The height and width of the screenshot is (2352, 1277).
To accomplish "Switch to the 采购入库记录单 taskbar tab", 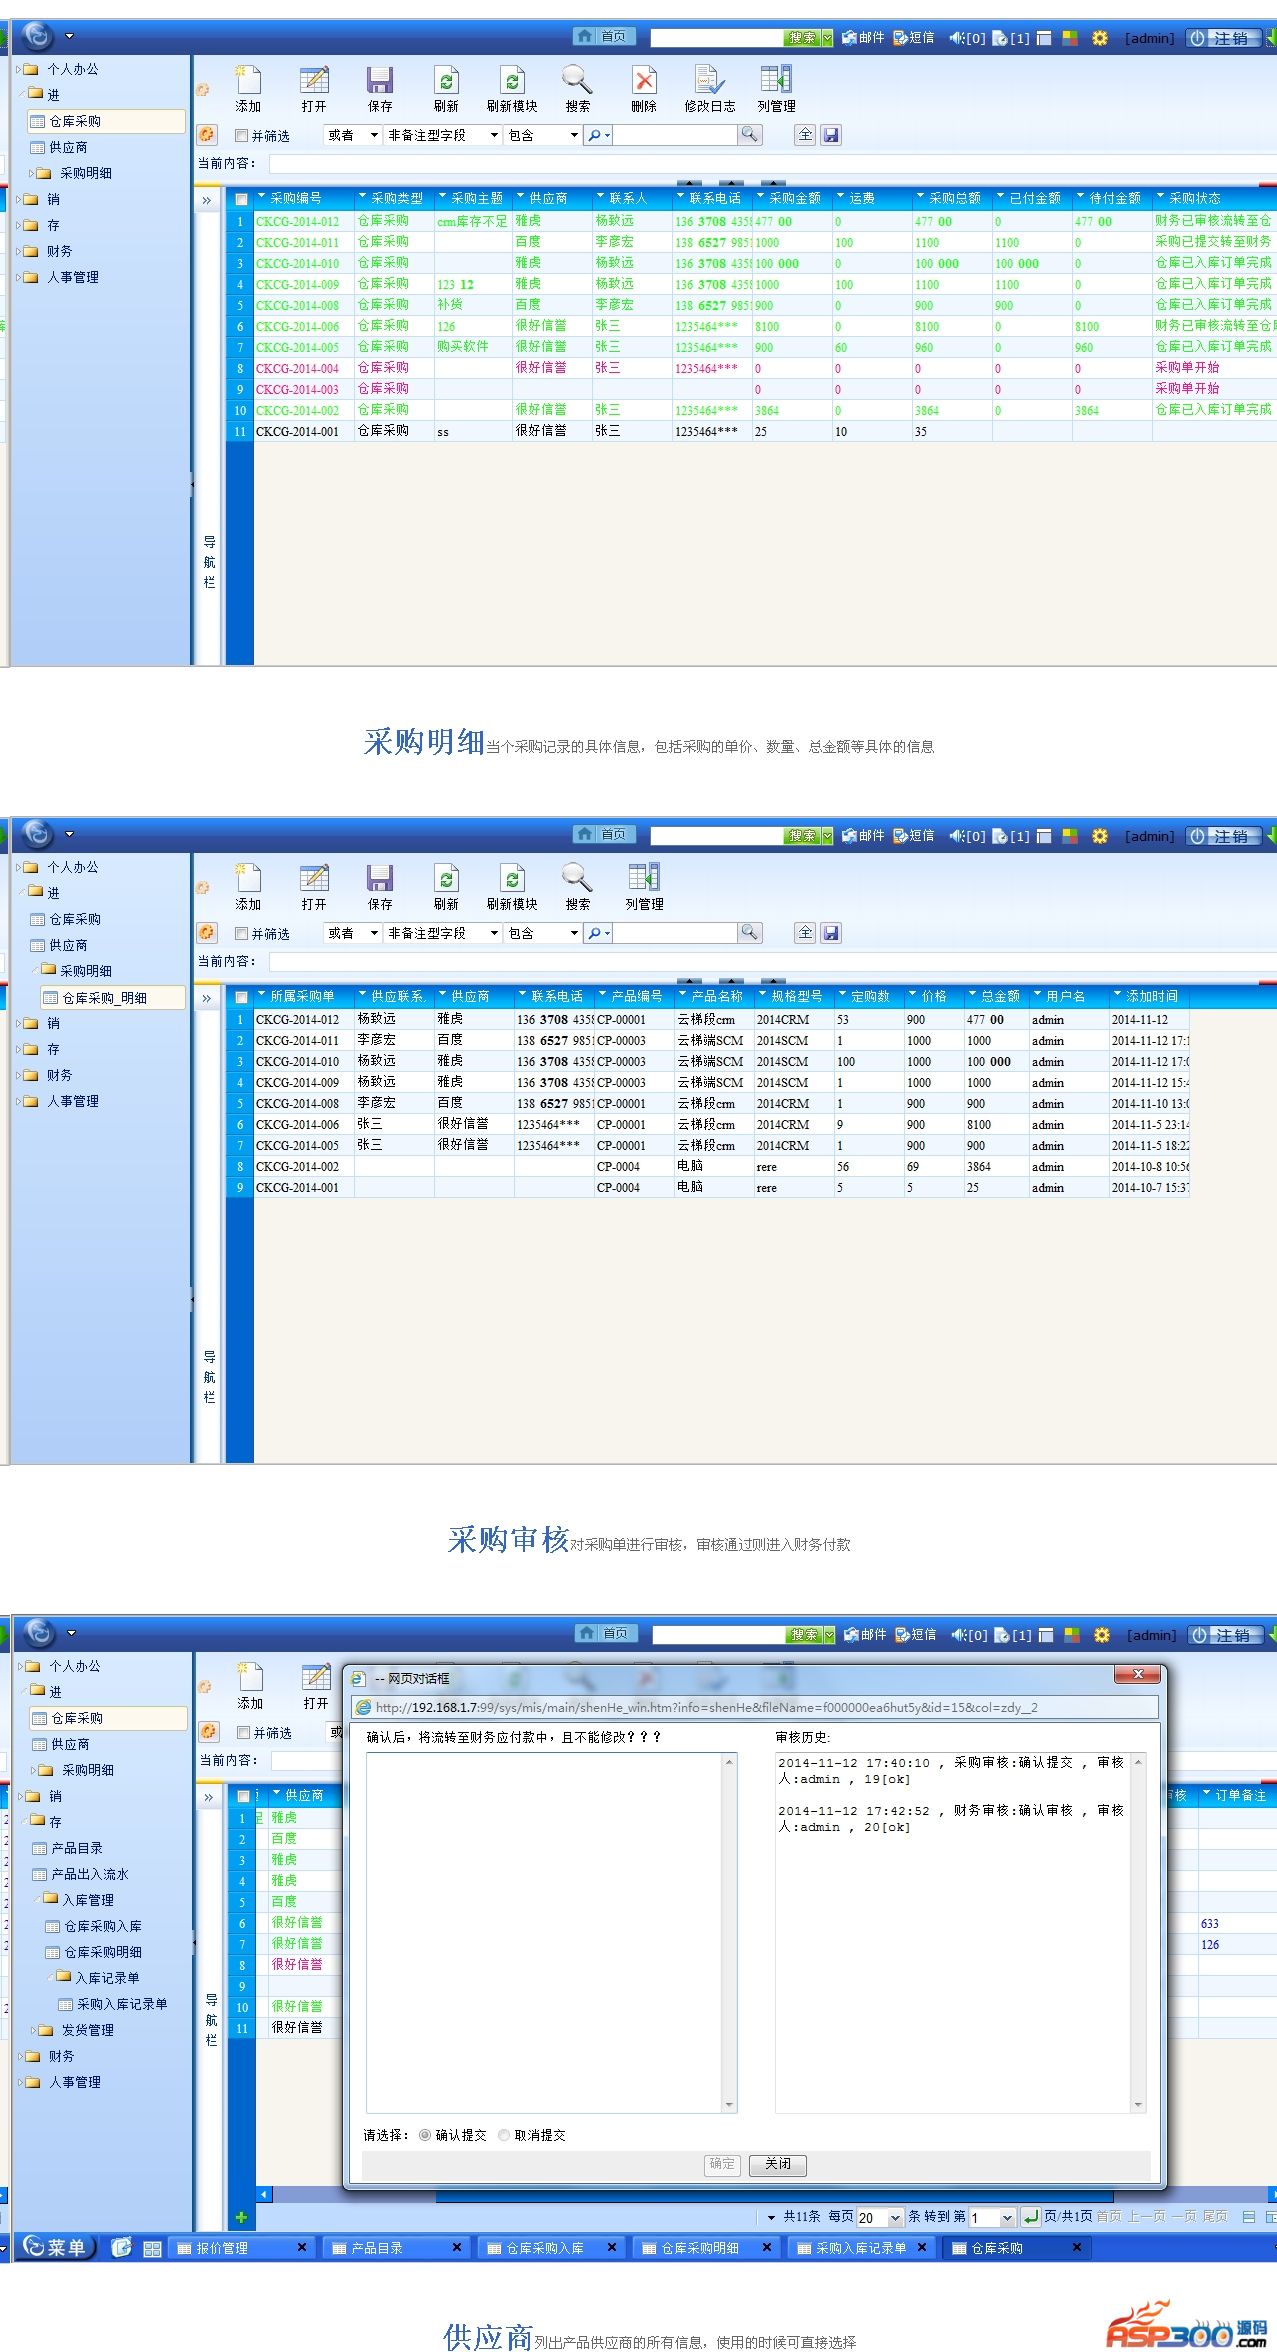I will (861, 2248).
